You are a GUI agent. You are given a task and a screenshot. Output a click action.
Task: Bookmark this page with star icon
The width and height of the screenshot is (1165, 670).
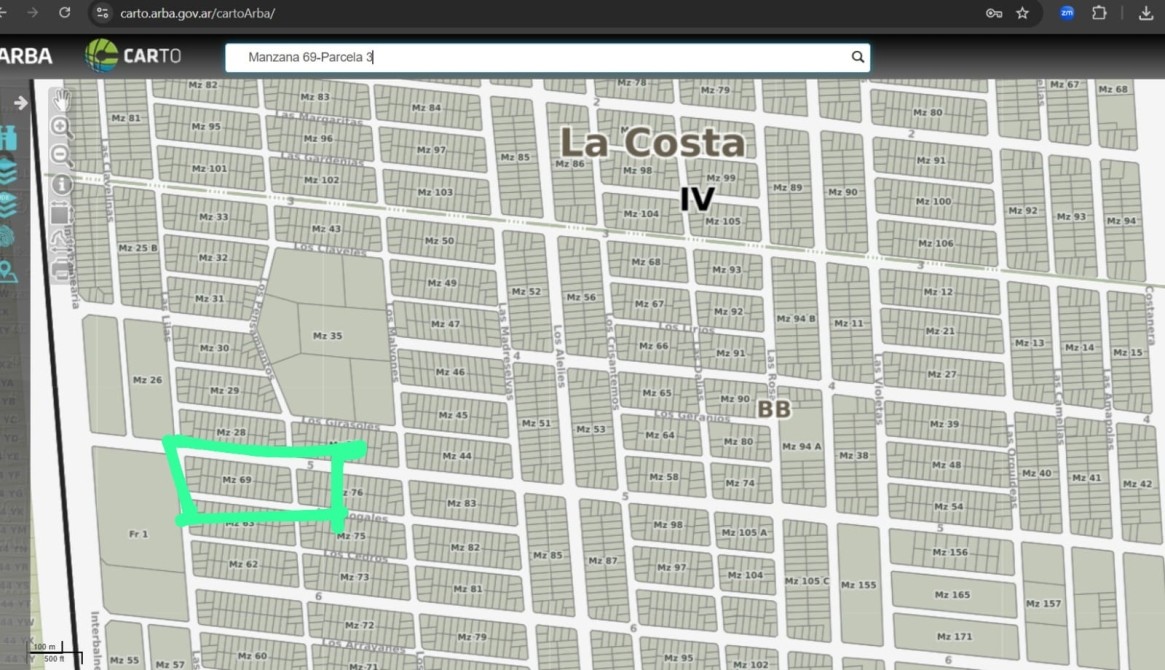coord(1022,13)
